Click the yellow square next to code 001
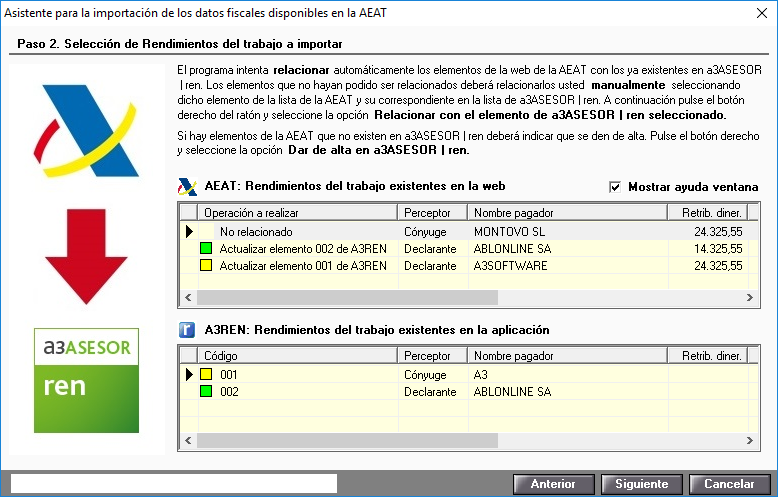 (x=206, y=374)
